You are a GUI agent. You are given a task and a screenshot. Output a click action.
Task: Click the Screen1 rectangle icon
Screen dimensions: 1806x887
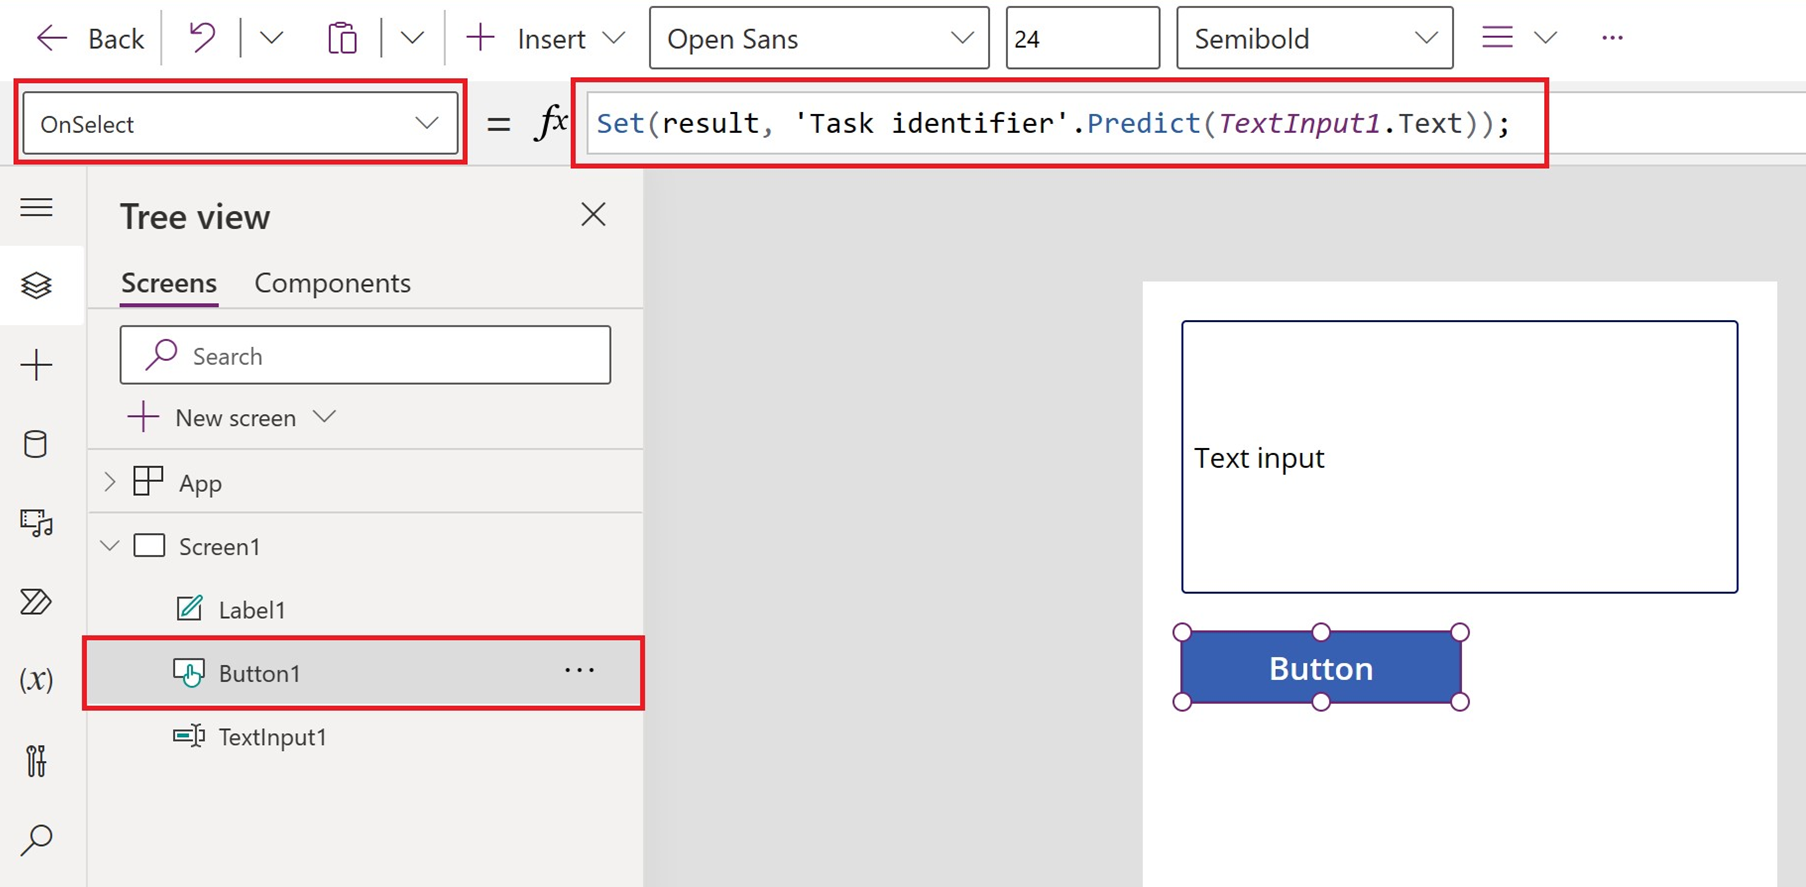(149, 546)
